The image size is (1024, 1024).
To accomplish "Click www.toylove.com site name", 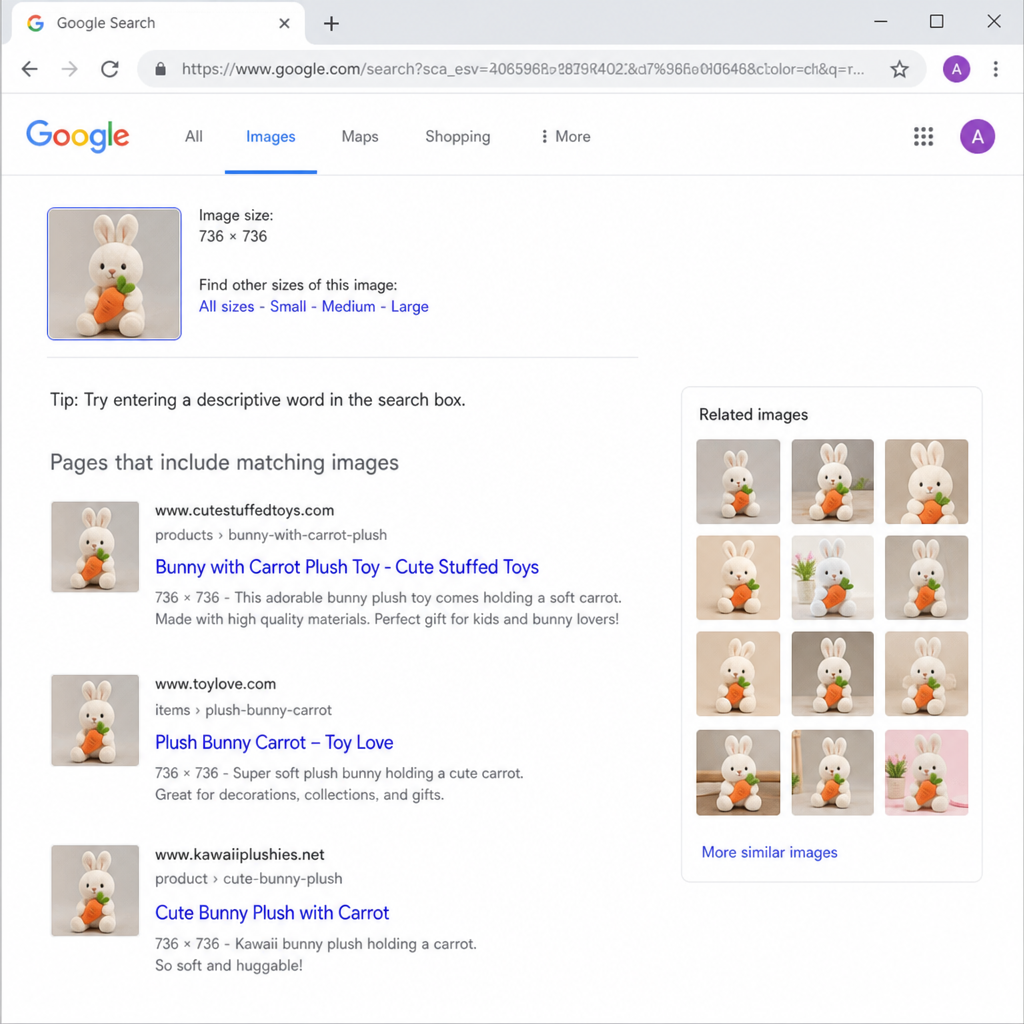I will [216, 684].
